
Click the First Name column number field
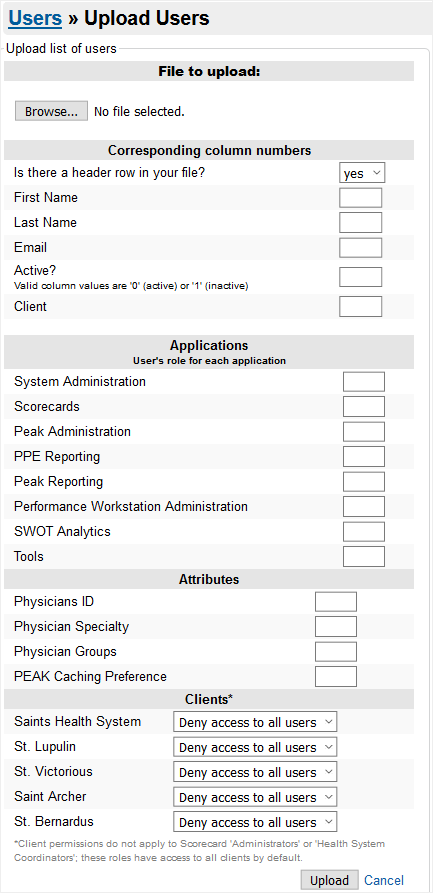pos(361,198)
